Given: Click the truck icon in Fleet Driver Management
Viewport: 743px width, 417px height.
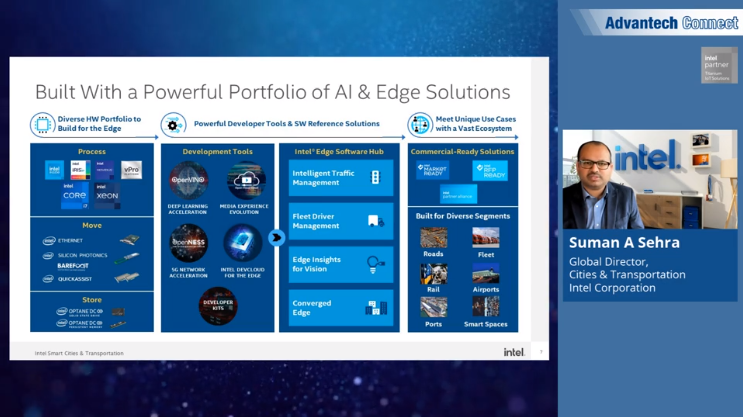Looking at the screenshot, I should tap(376, 221).
